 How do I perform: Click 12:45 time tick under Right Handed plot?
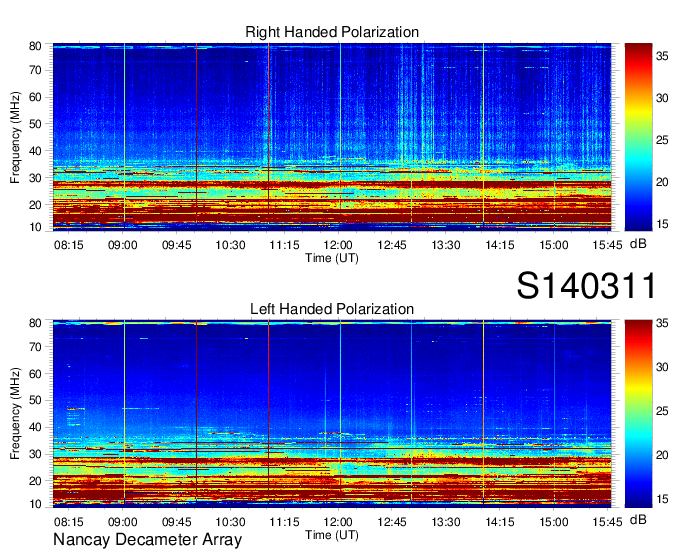pos(392,245)
